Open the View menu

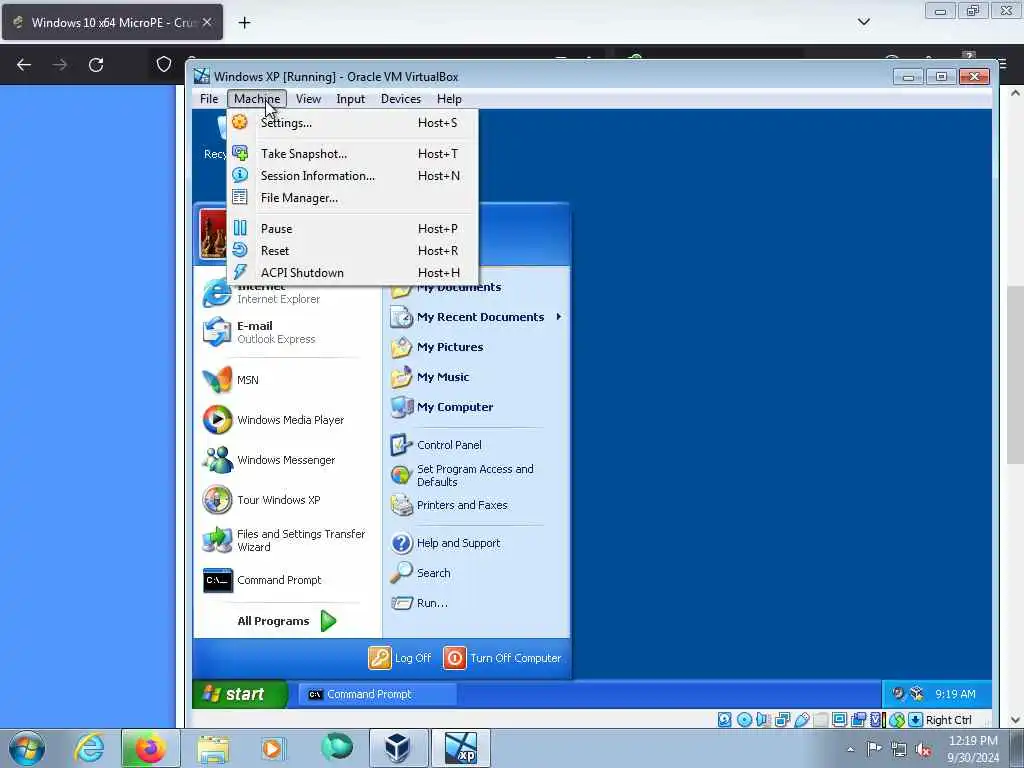pyautogui.click(x=308, y=99)
